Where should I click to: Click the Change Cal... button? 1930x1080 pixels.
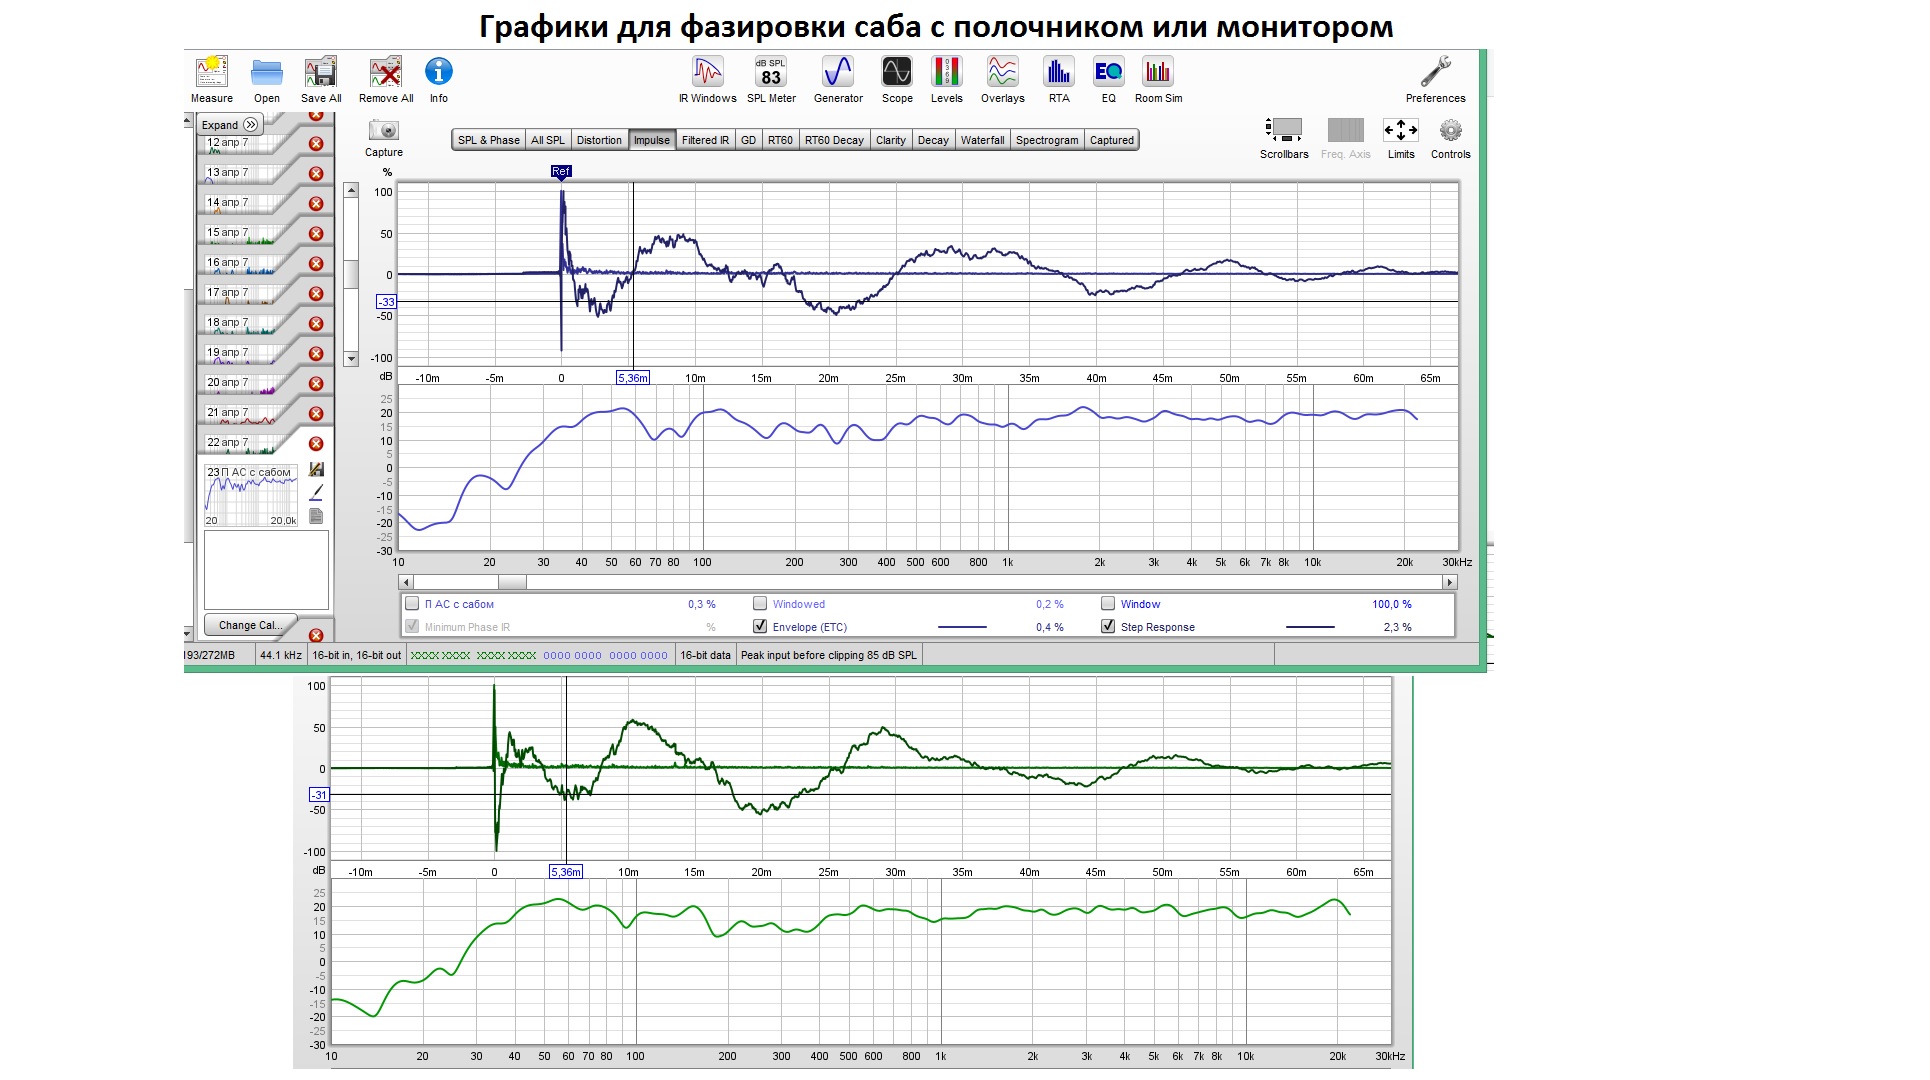click(x=250, y=625)
